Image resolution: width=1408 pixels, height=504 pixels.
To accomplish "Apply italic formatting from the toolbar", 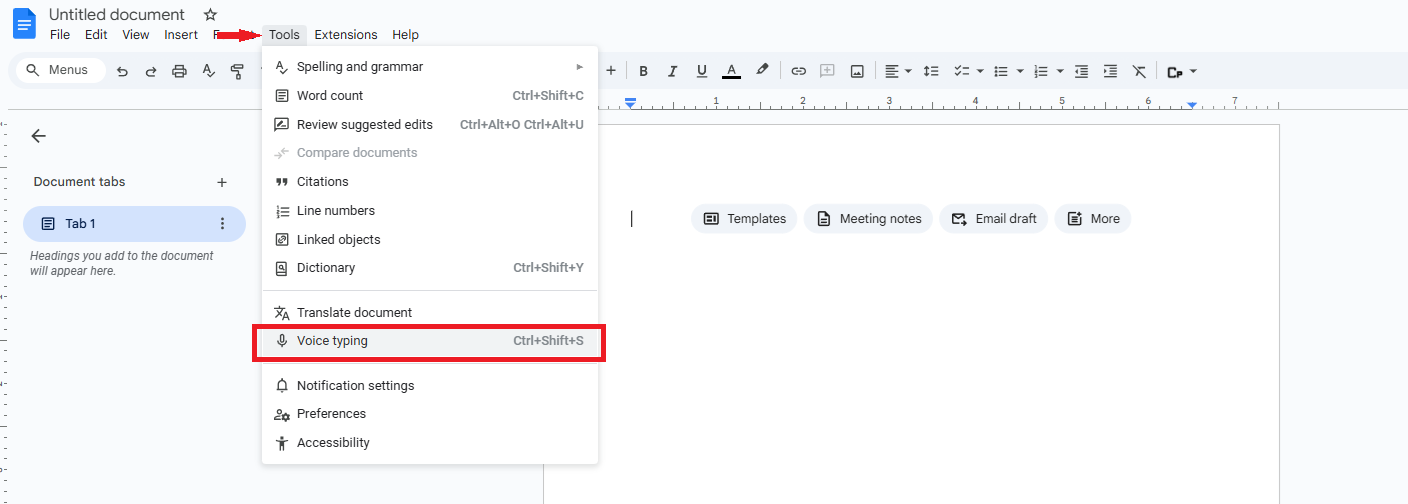I will point(672,71).
